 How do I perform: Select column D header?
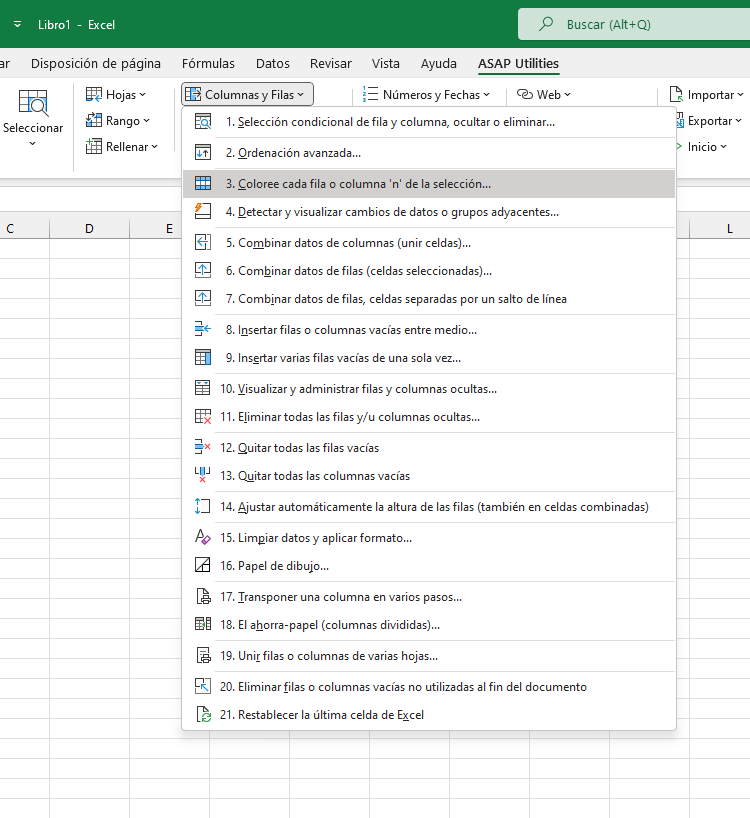point(89,228)
